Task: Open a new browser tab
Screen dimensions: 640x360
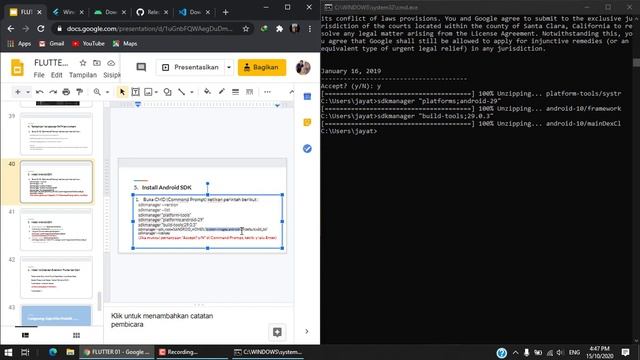Action: [225, 12]
